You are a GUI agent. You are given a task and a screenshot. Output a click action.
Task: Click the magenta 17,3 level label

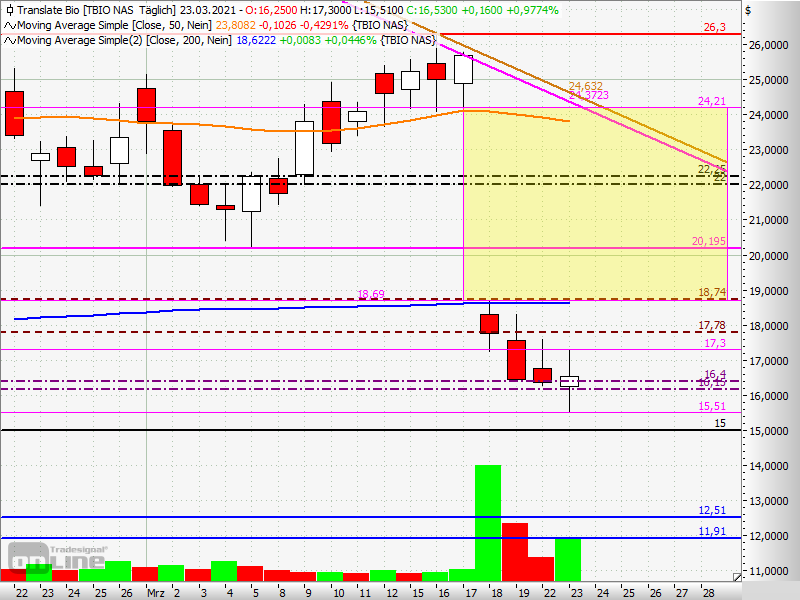coord(715,343)
